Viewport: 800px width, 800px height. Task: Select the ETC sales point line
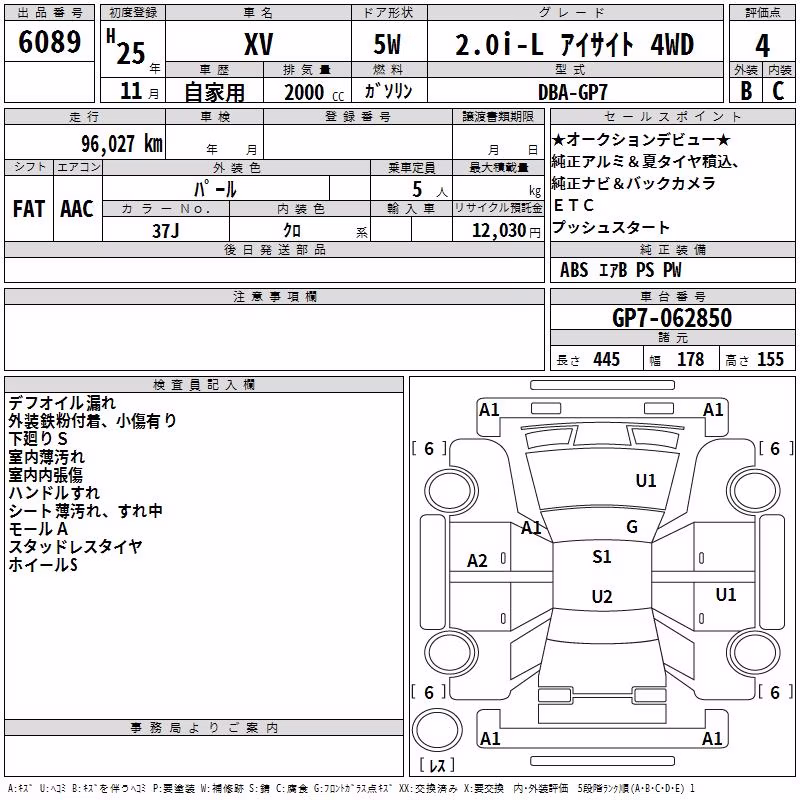573,205
